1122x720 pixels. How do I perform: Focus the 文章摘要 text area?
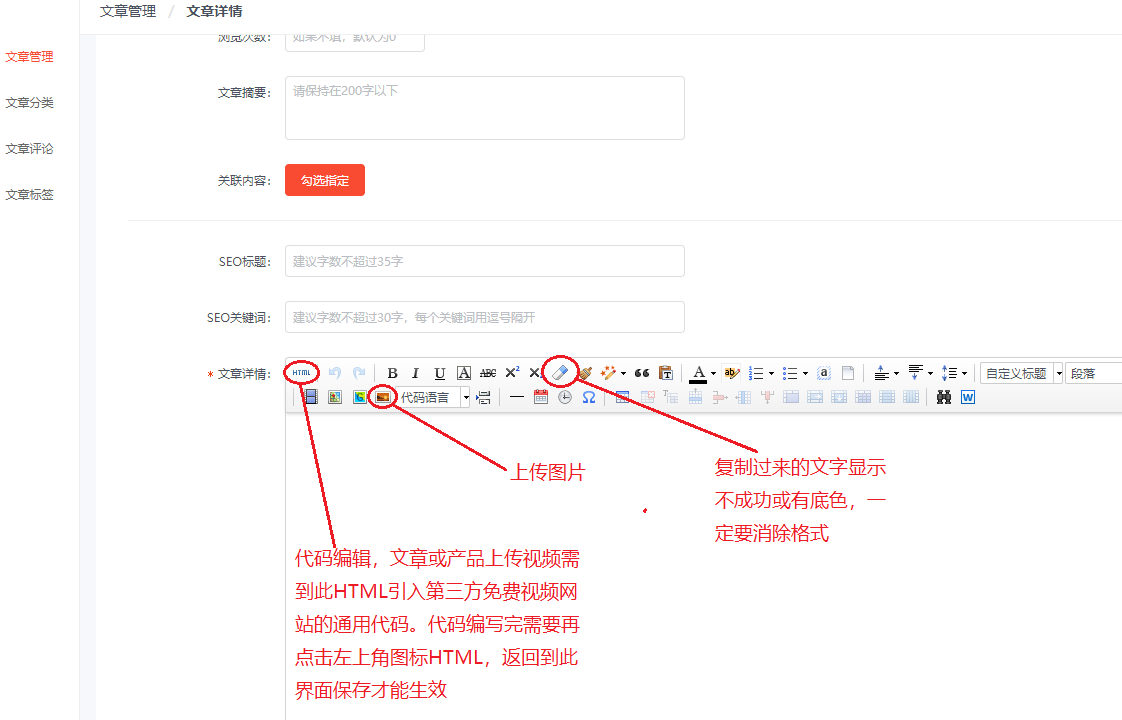[x=484, y=108]
